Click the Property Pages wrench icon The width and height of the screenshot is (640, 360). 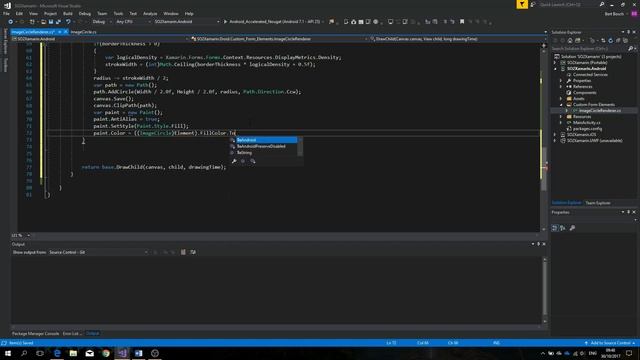(572, 228)
